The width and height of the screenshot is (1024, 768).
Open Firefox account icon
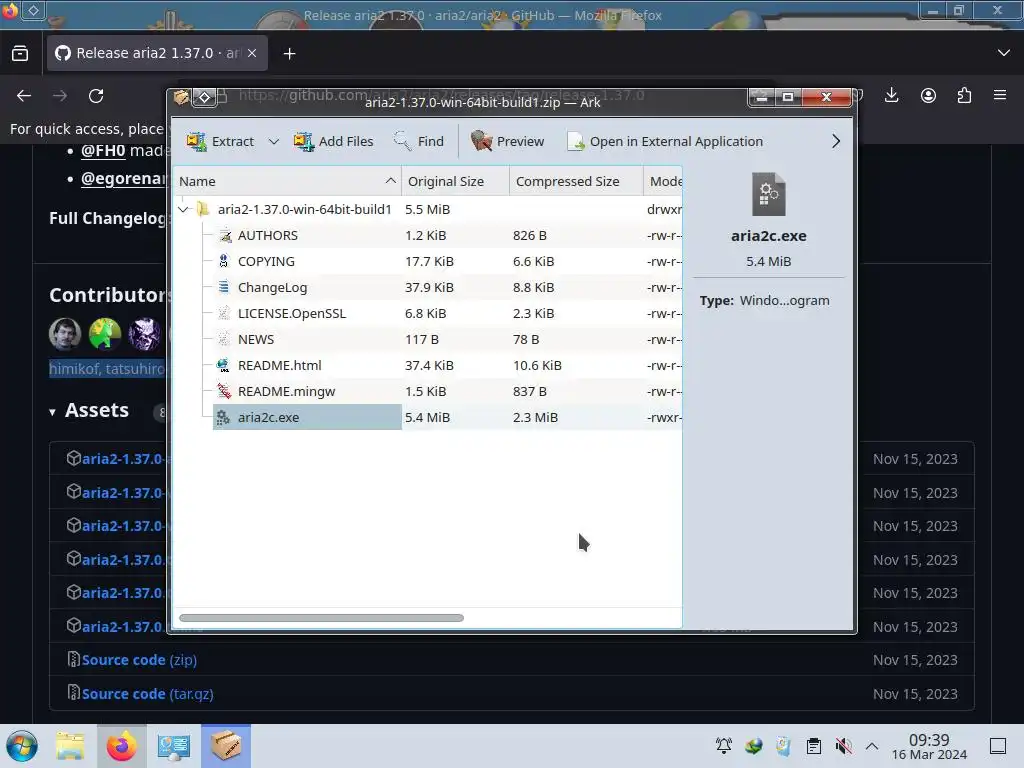pos(928,96)
